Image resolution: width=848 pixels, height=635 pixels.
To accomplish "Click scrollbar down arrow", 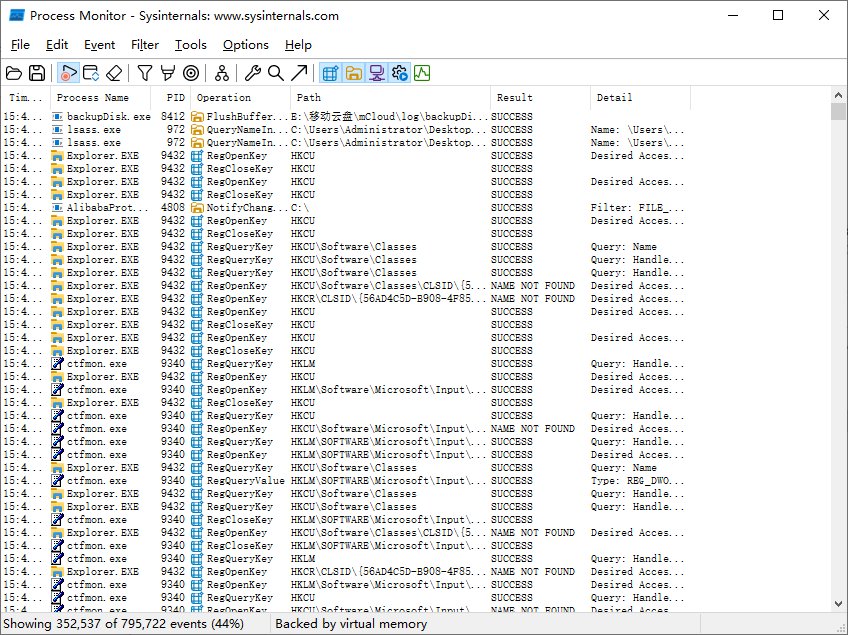I will [x=838, y=604].
